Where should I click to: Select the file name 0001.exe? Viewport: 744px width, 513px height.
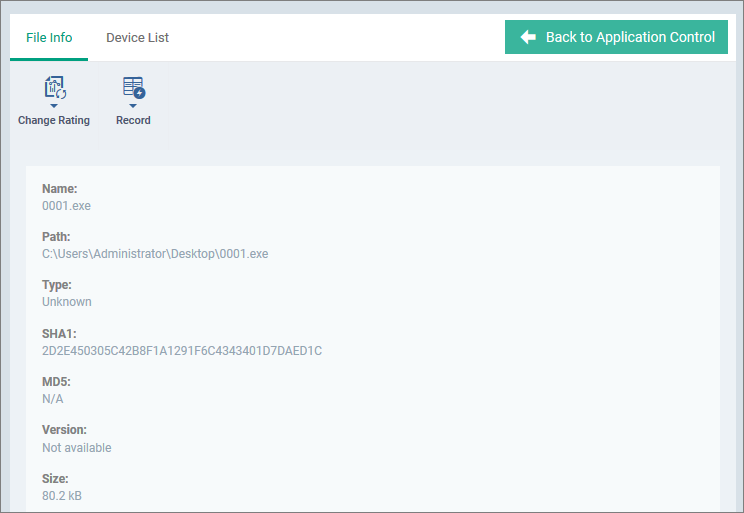[66, 206]
